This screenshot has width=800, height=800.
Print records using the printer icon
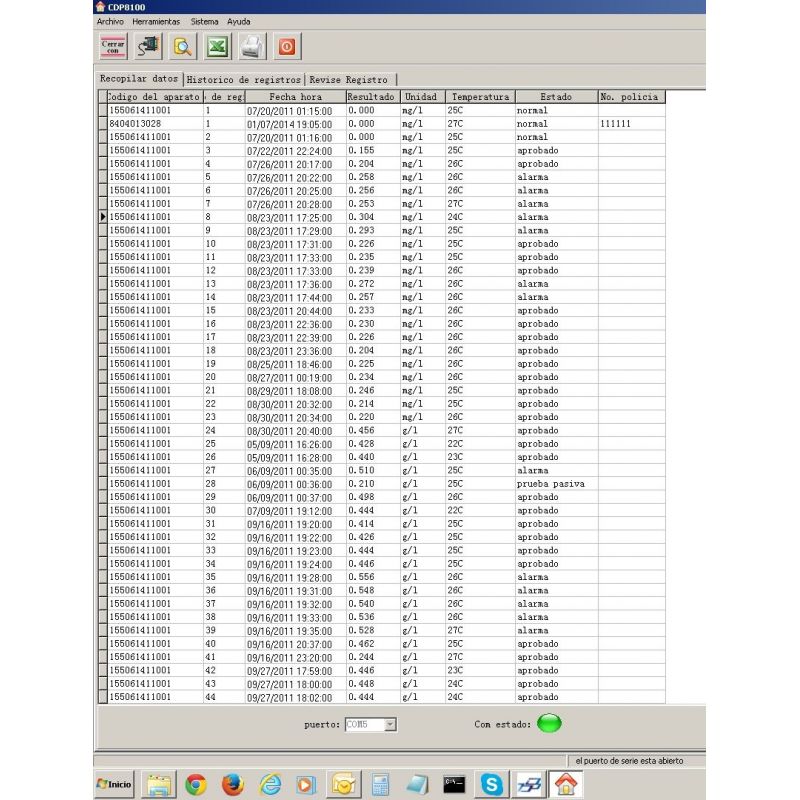point(252,46)
